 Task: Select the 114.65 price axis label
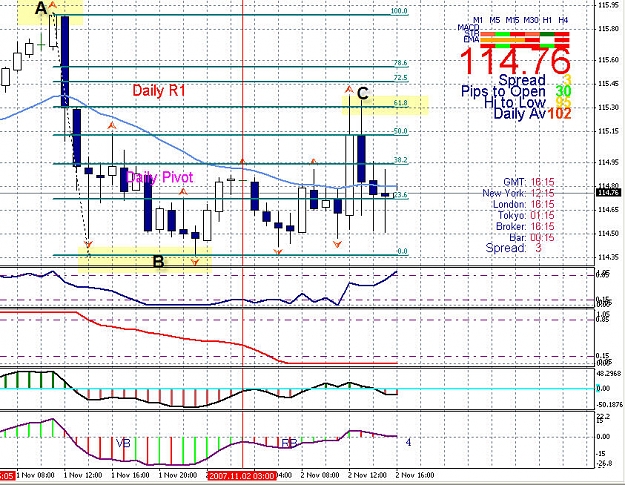pyautogui.click(x=609, y=210)
